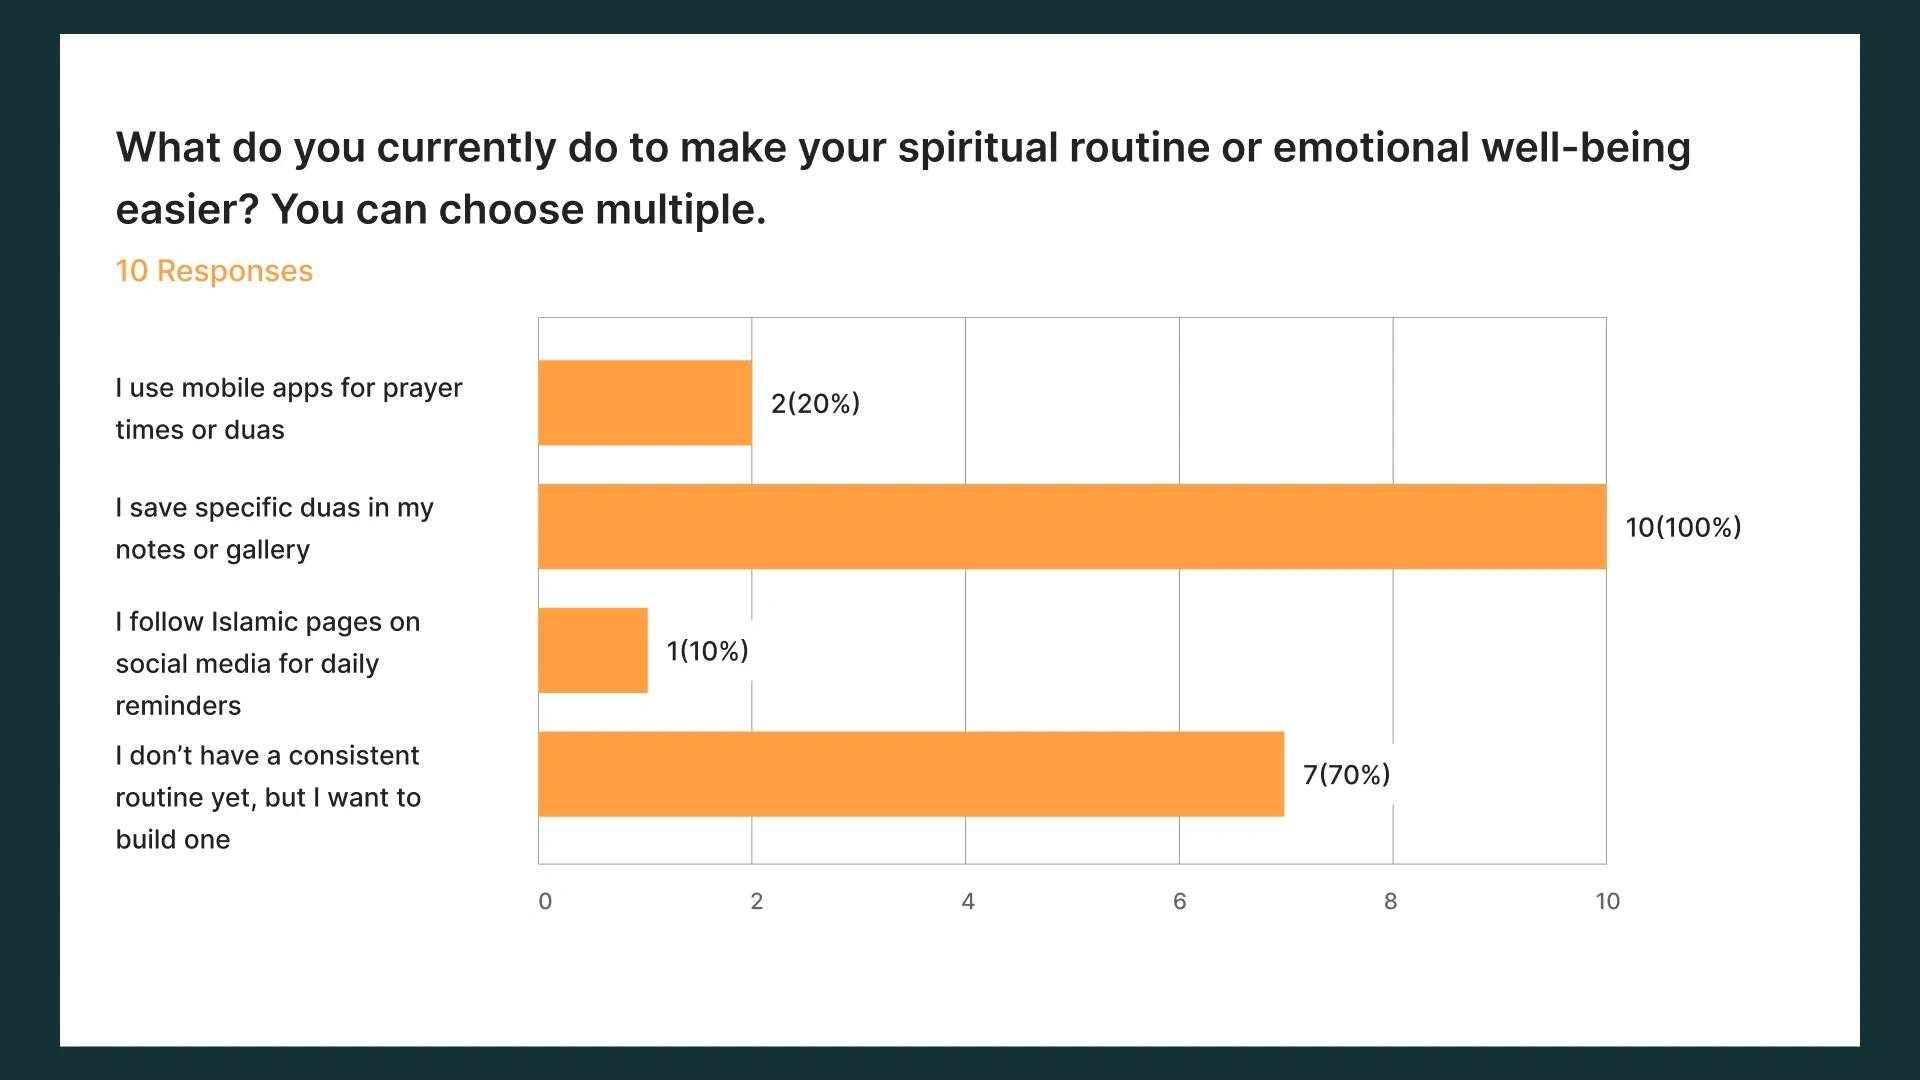
Task: Click the orange bar for mobile apps
Action: pyautogui.click(x=644, y=403)
